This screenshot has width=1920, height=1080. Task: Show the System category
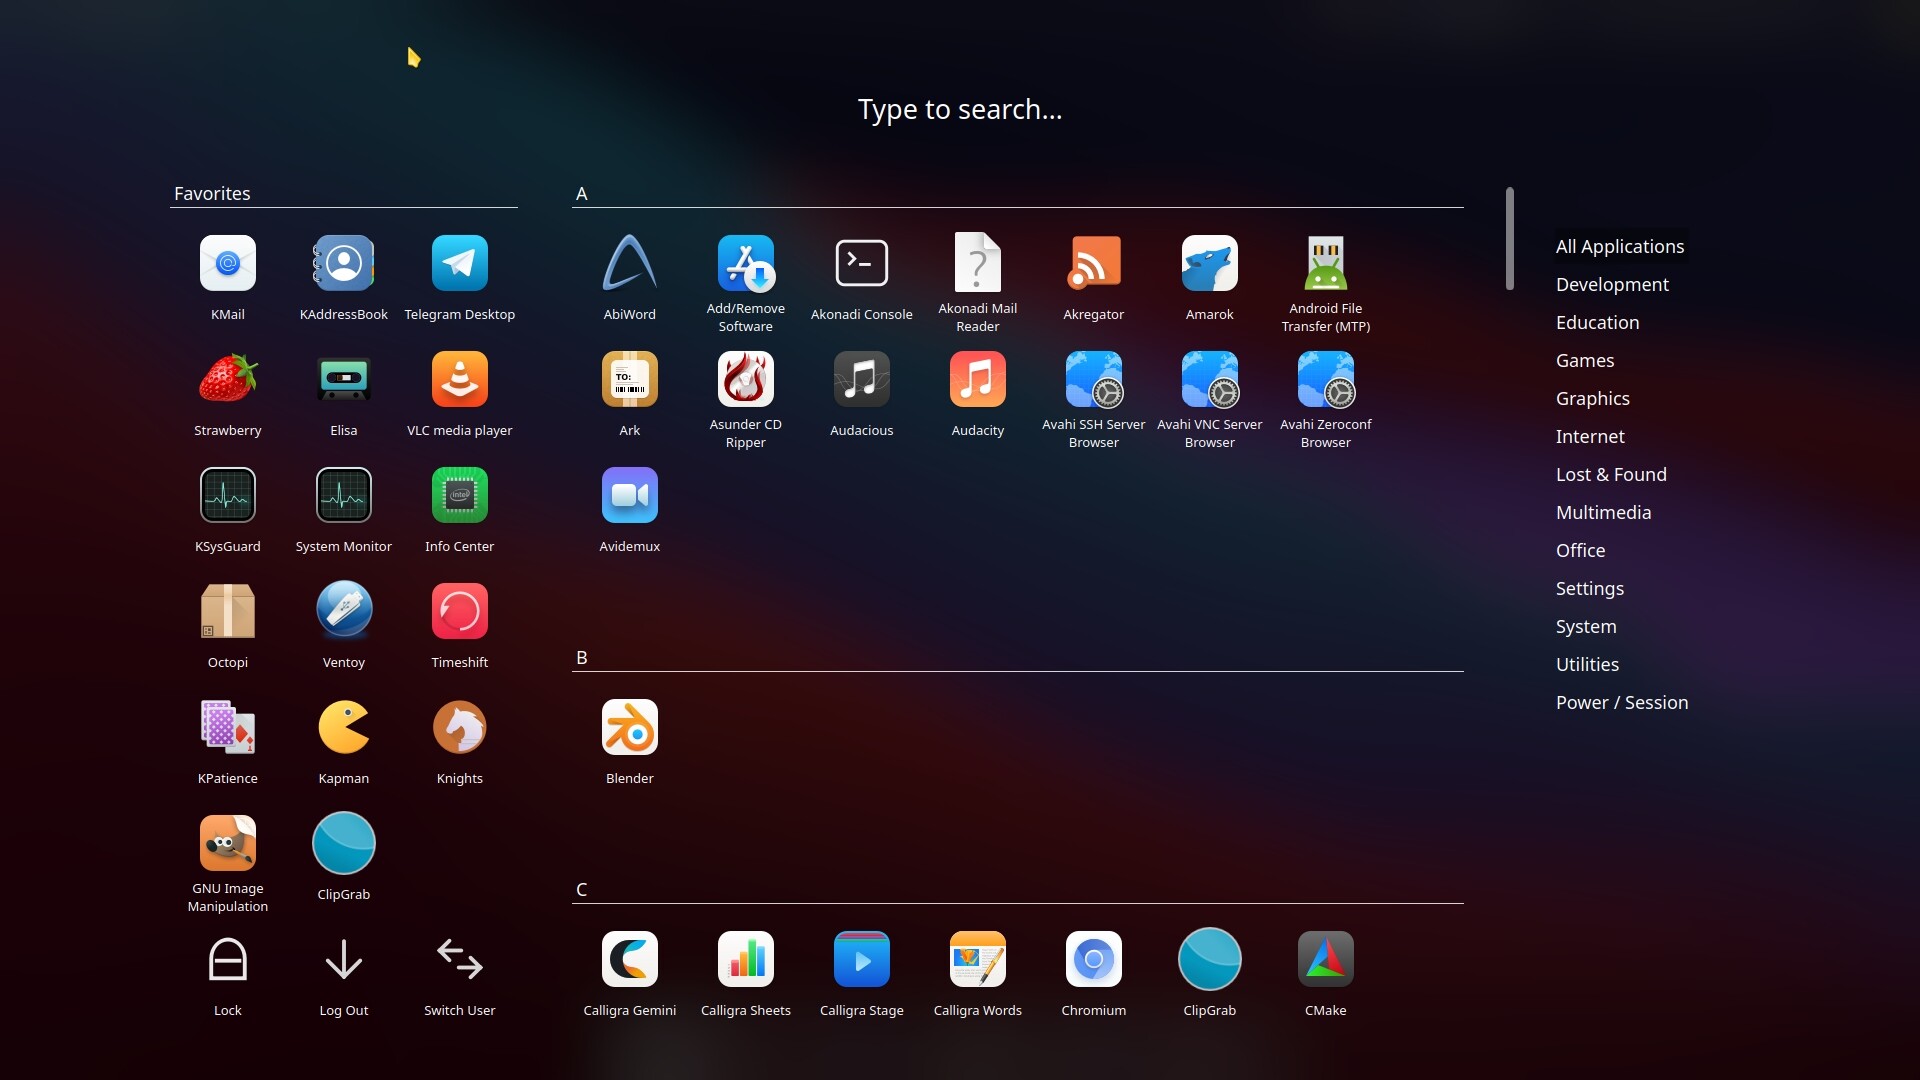[1586, 627]
